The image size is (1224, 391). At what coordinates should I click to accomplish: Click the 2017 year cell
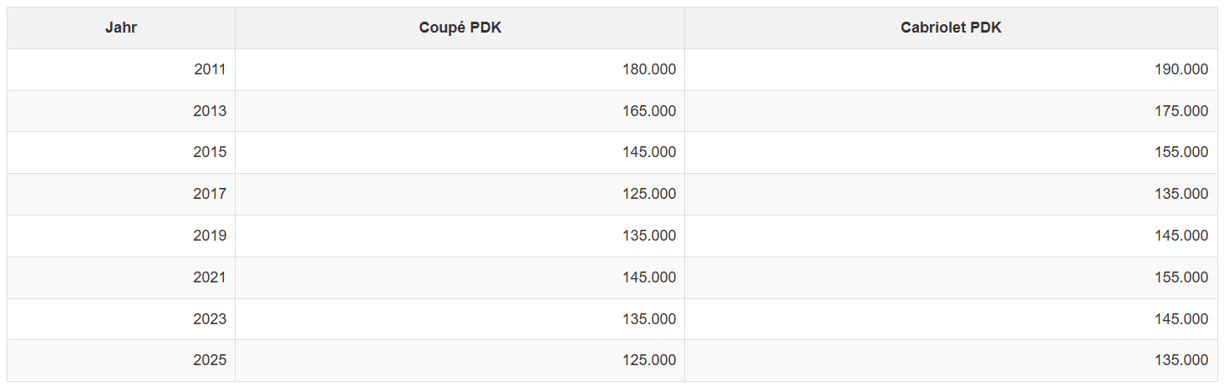tap(121, 194)
